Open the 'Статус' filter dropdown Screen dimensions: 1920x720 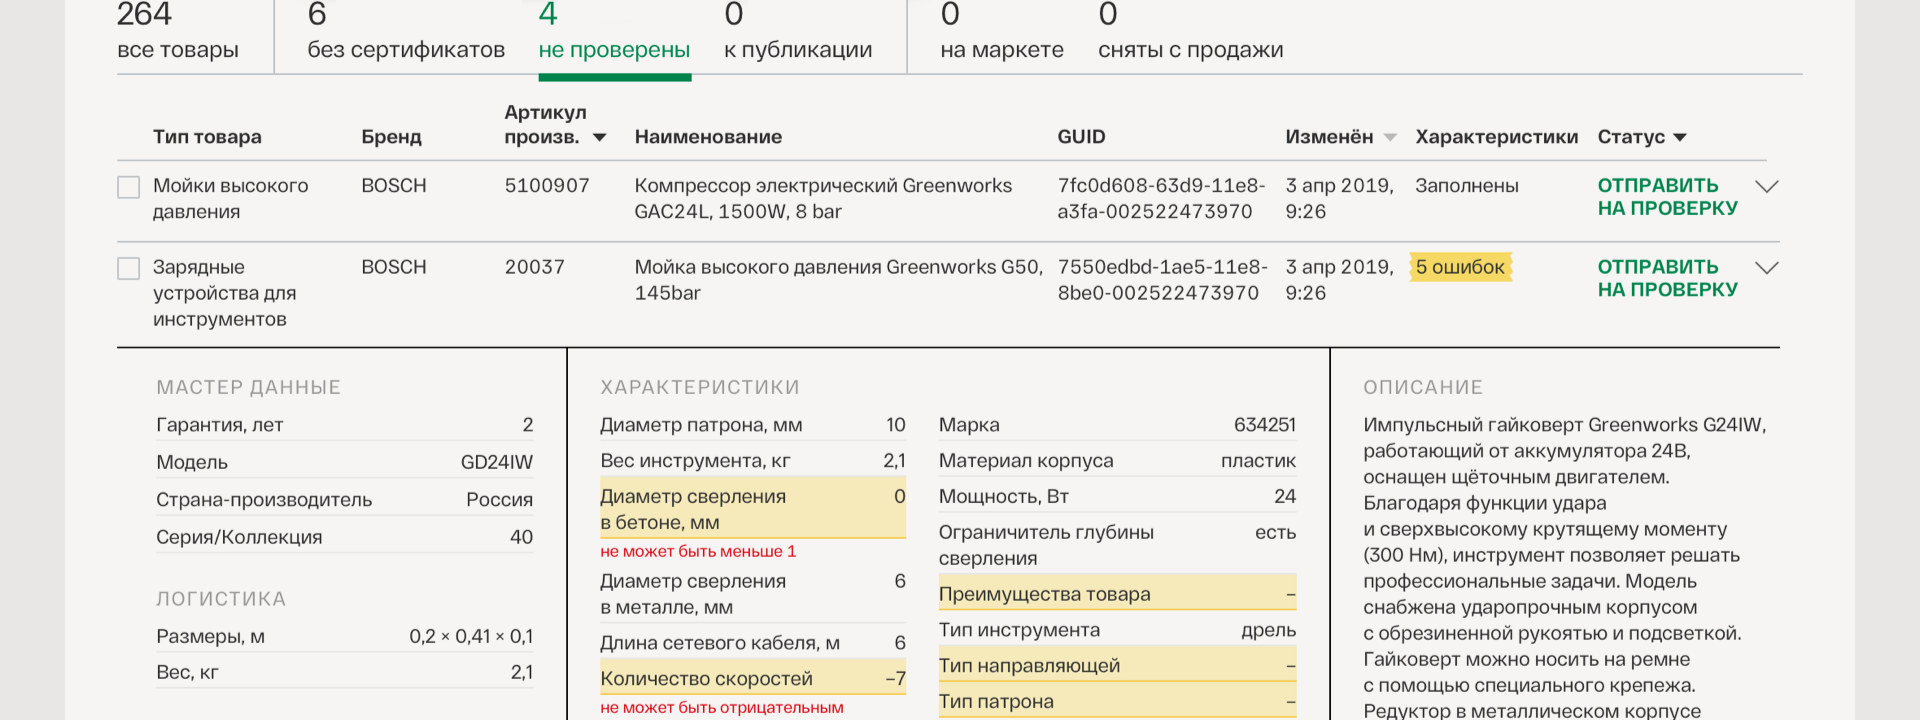point(1680,138)
